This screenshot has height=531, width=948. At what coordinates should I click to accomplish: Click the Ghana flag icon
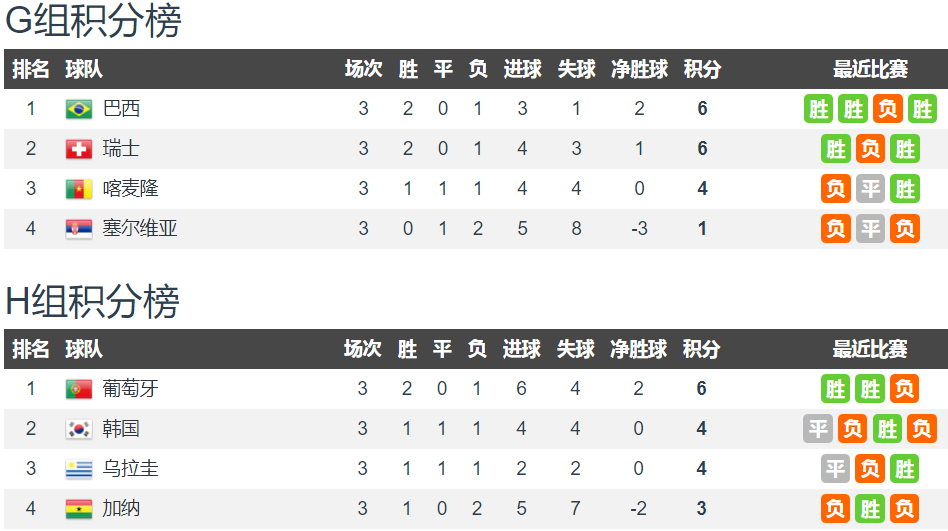[79, 509]
